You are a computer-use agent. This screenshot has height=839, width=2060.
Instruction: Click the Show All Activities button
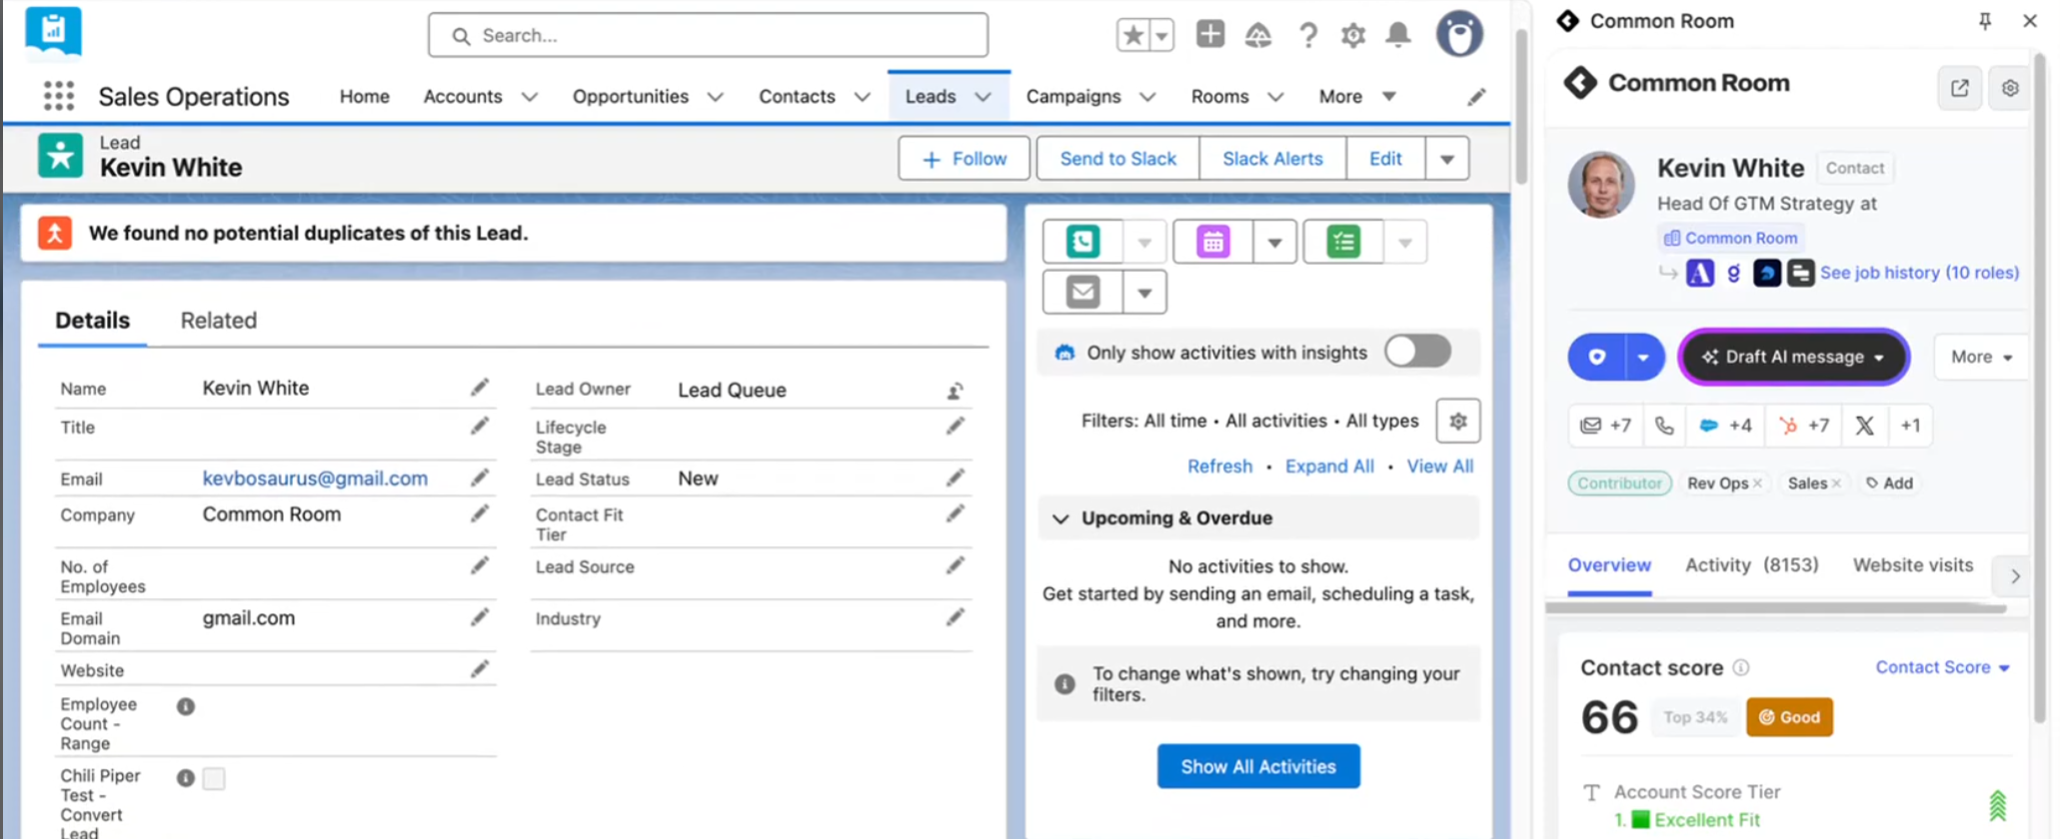click(1258, 766)
